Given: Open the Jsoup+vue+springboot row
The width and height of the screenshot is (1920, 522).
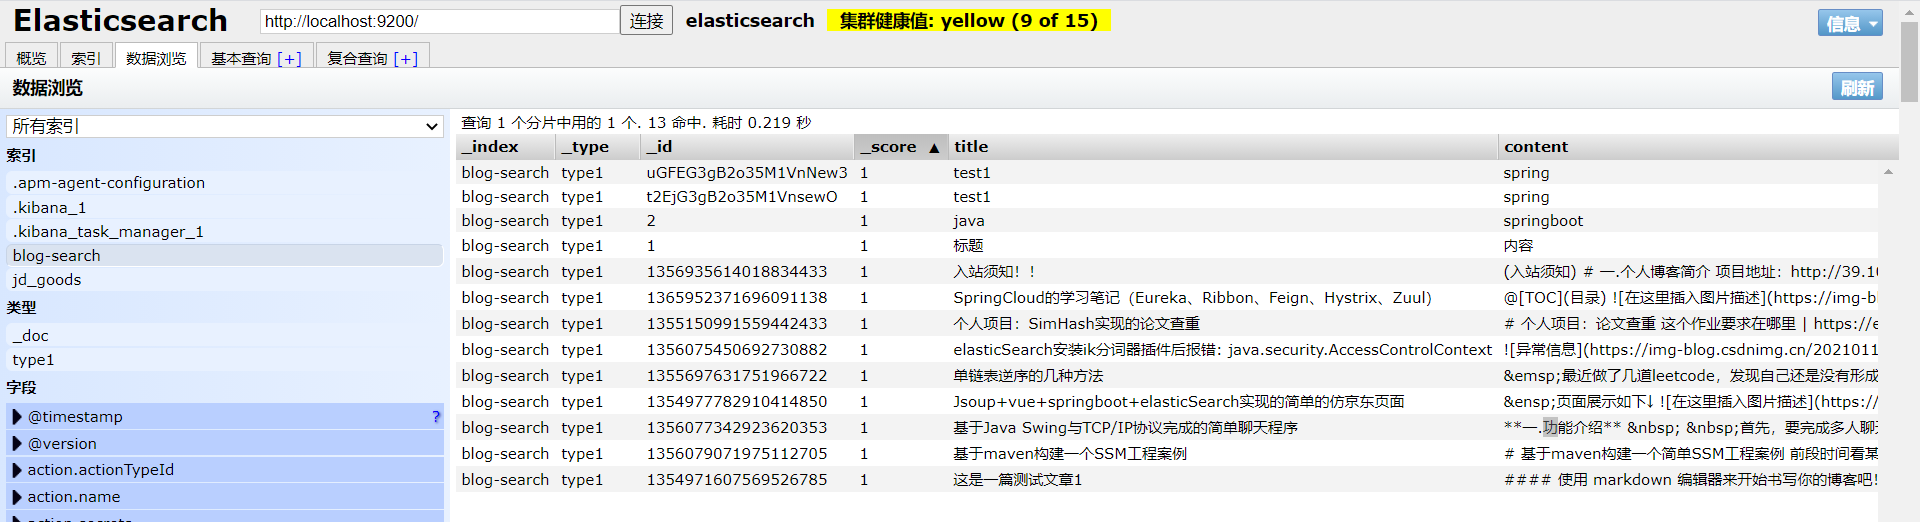Looking at the screenshot, I should point(1167,401).
